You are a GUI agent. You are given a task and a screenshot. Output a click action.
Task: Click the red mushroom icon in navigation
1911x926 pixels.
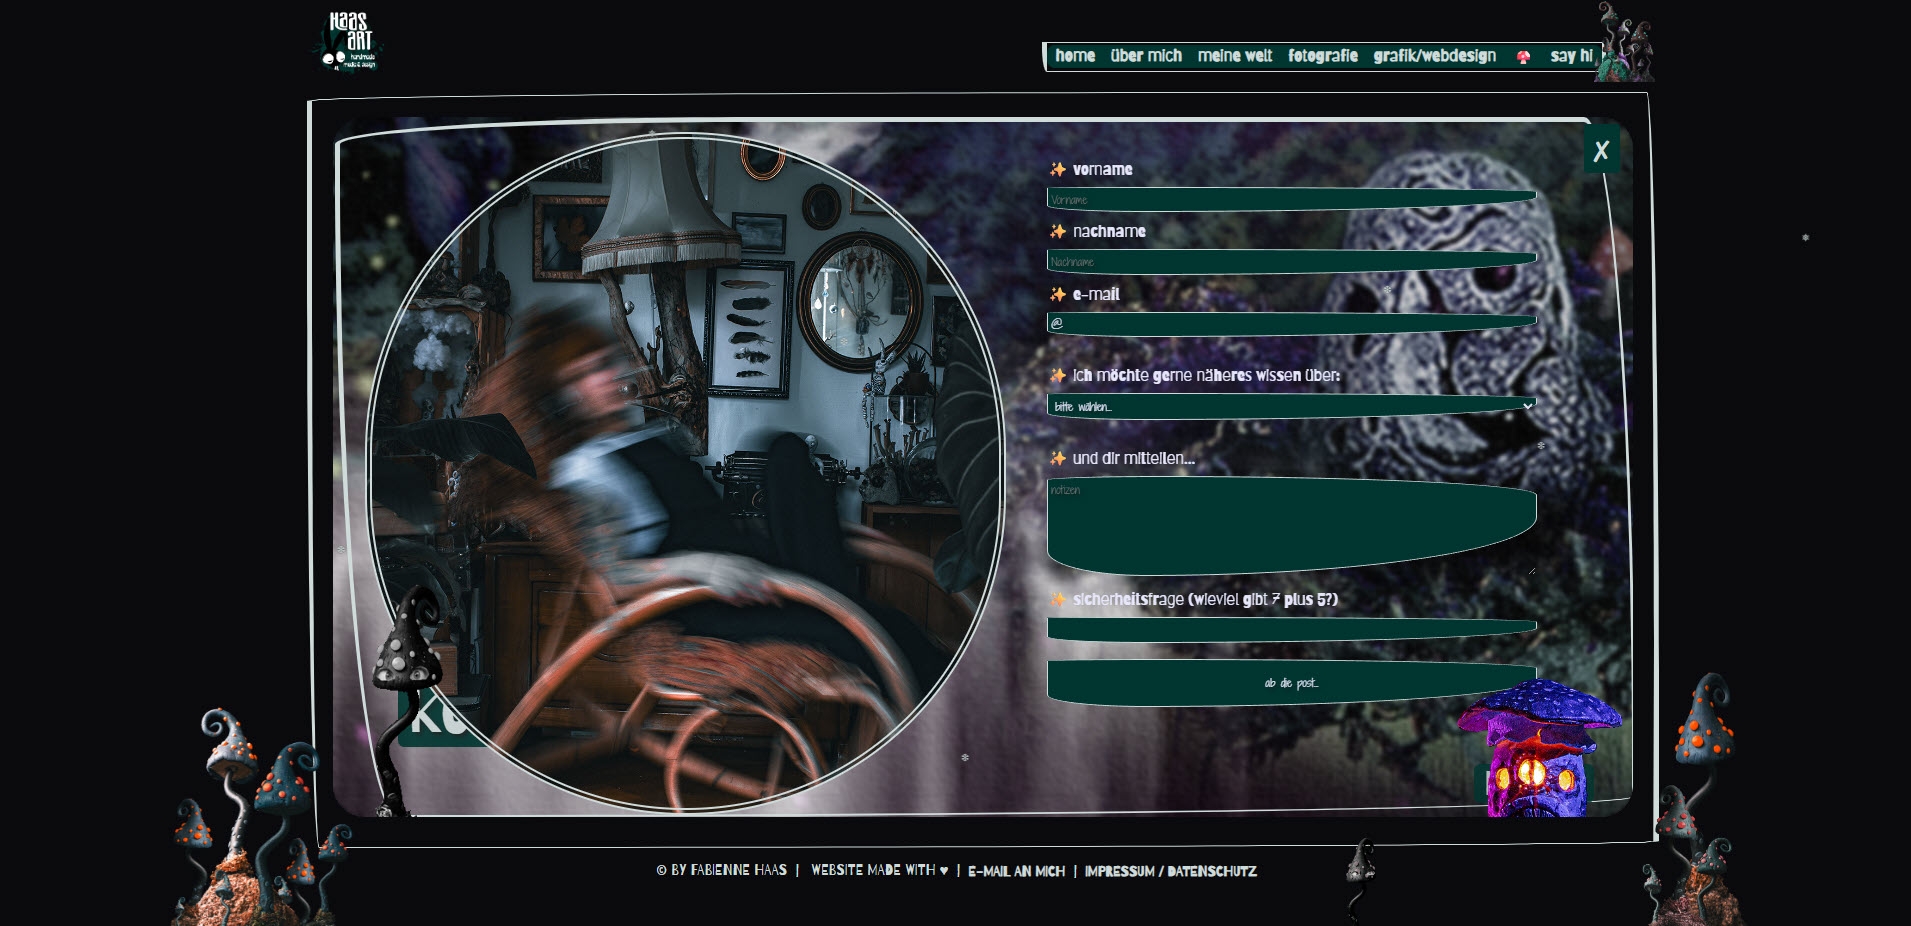tap(1523, 57)
